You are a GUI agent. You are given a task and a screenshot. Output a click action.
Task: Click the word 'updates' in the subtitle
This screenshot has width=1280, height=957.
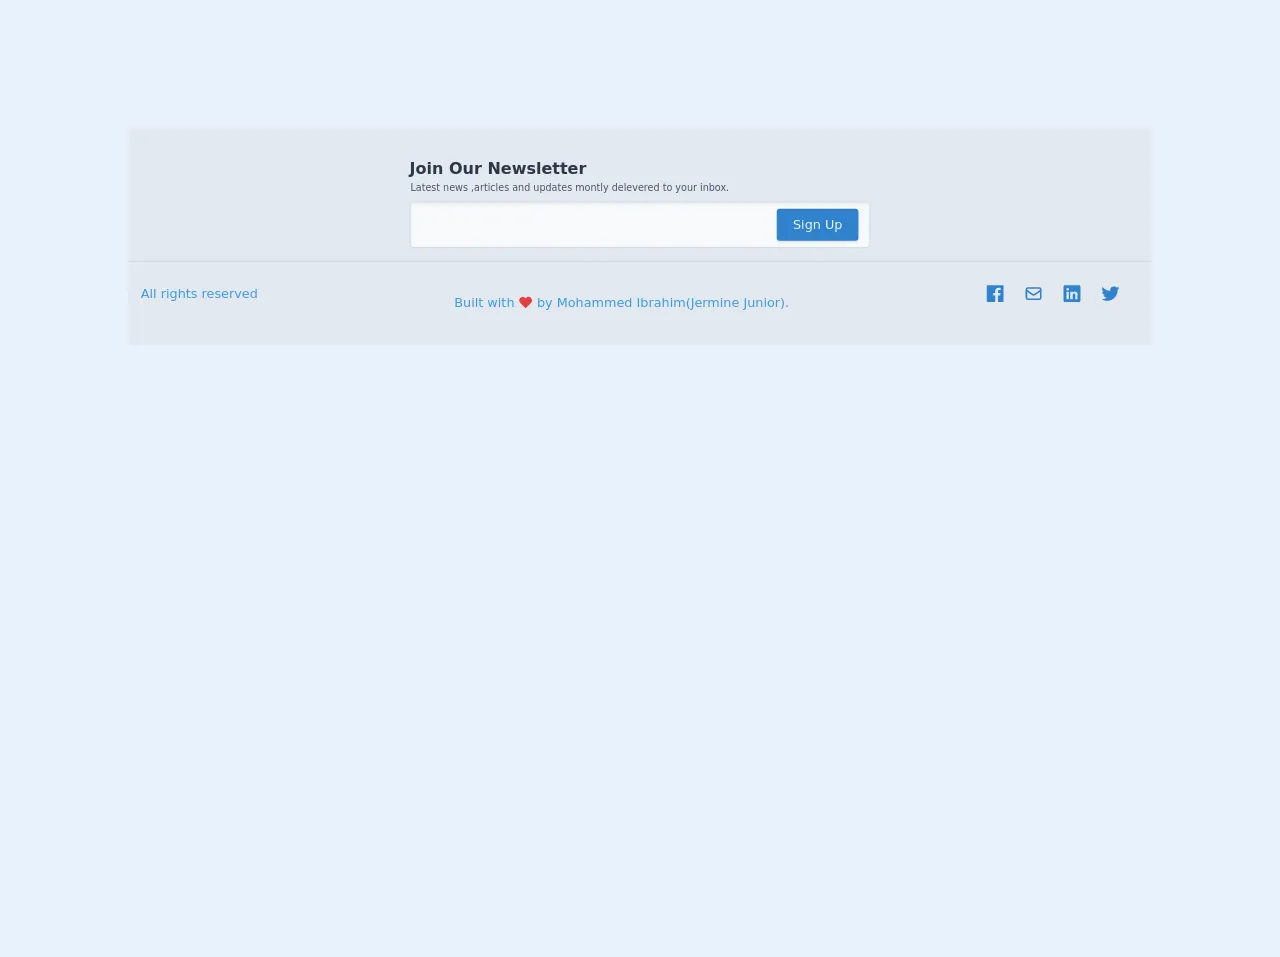[552, 187]
